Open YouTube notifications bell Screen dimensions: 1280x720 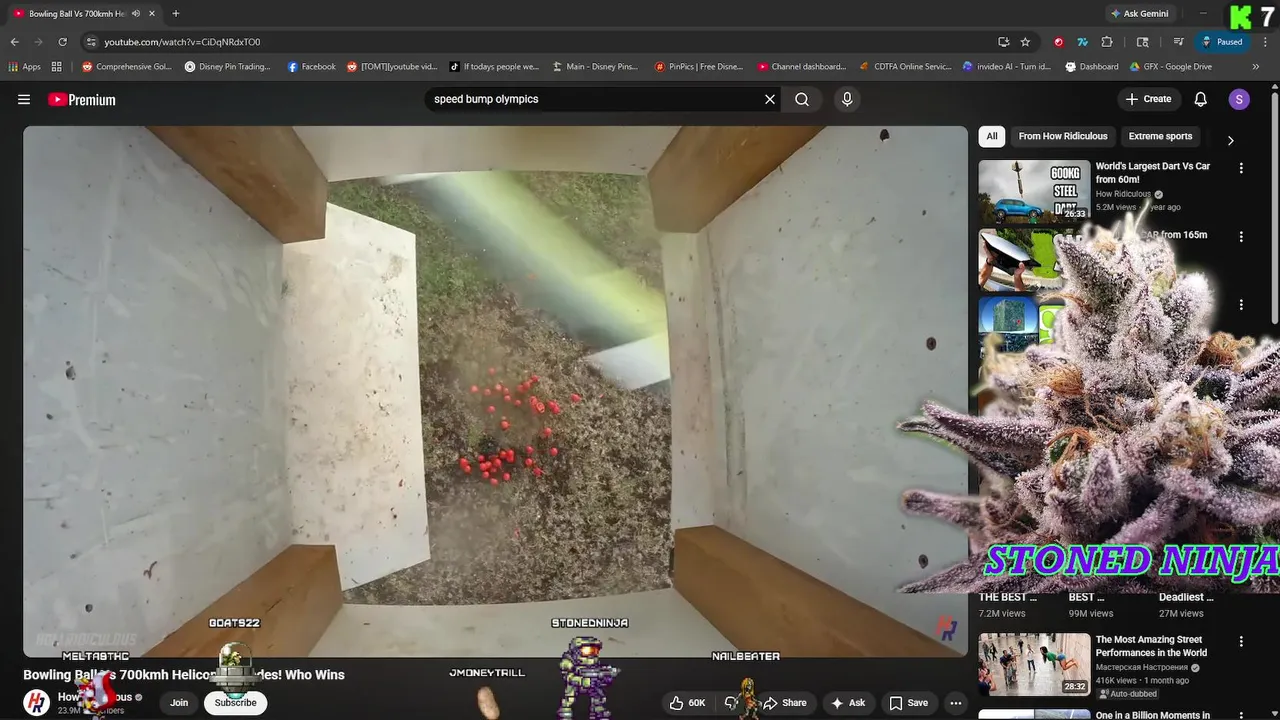(1201, 99)
